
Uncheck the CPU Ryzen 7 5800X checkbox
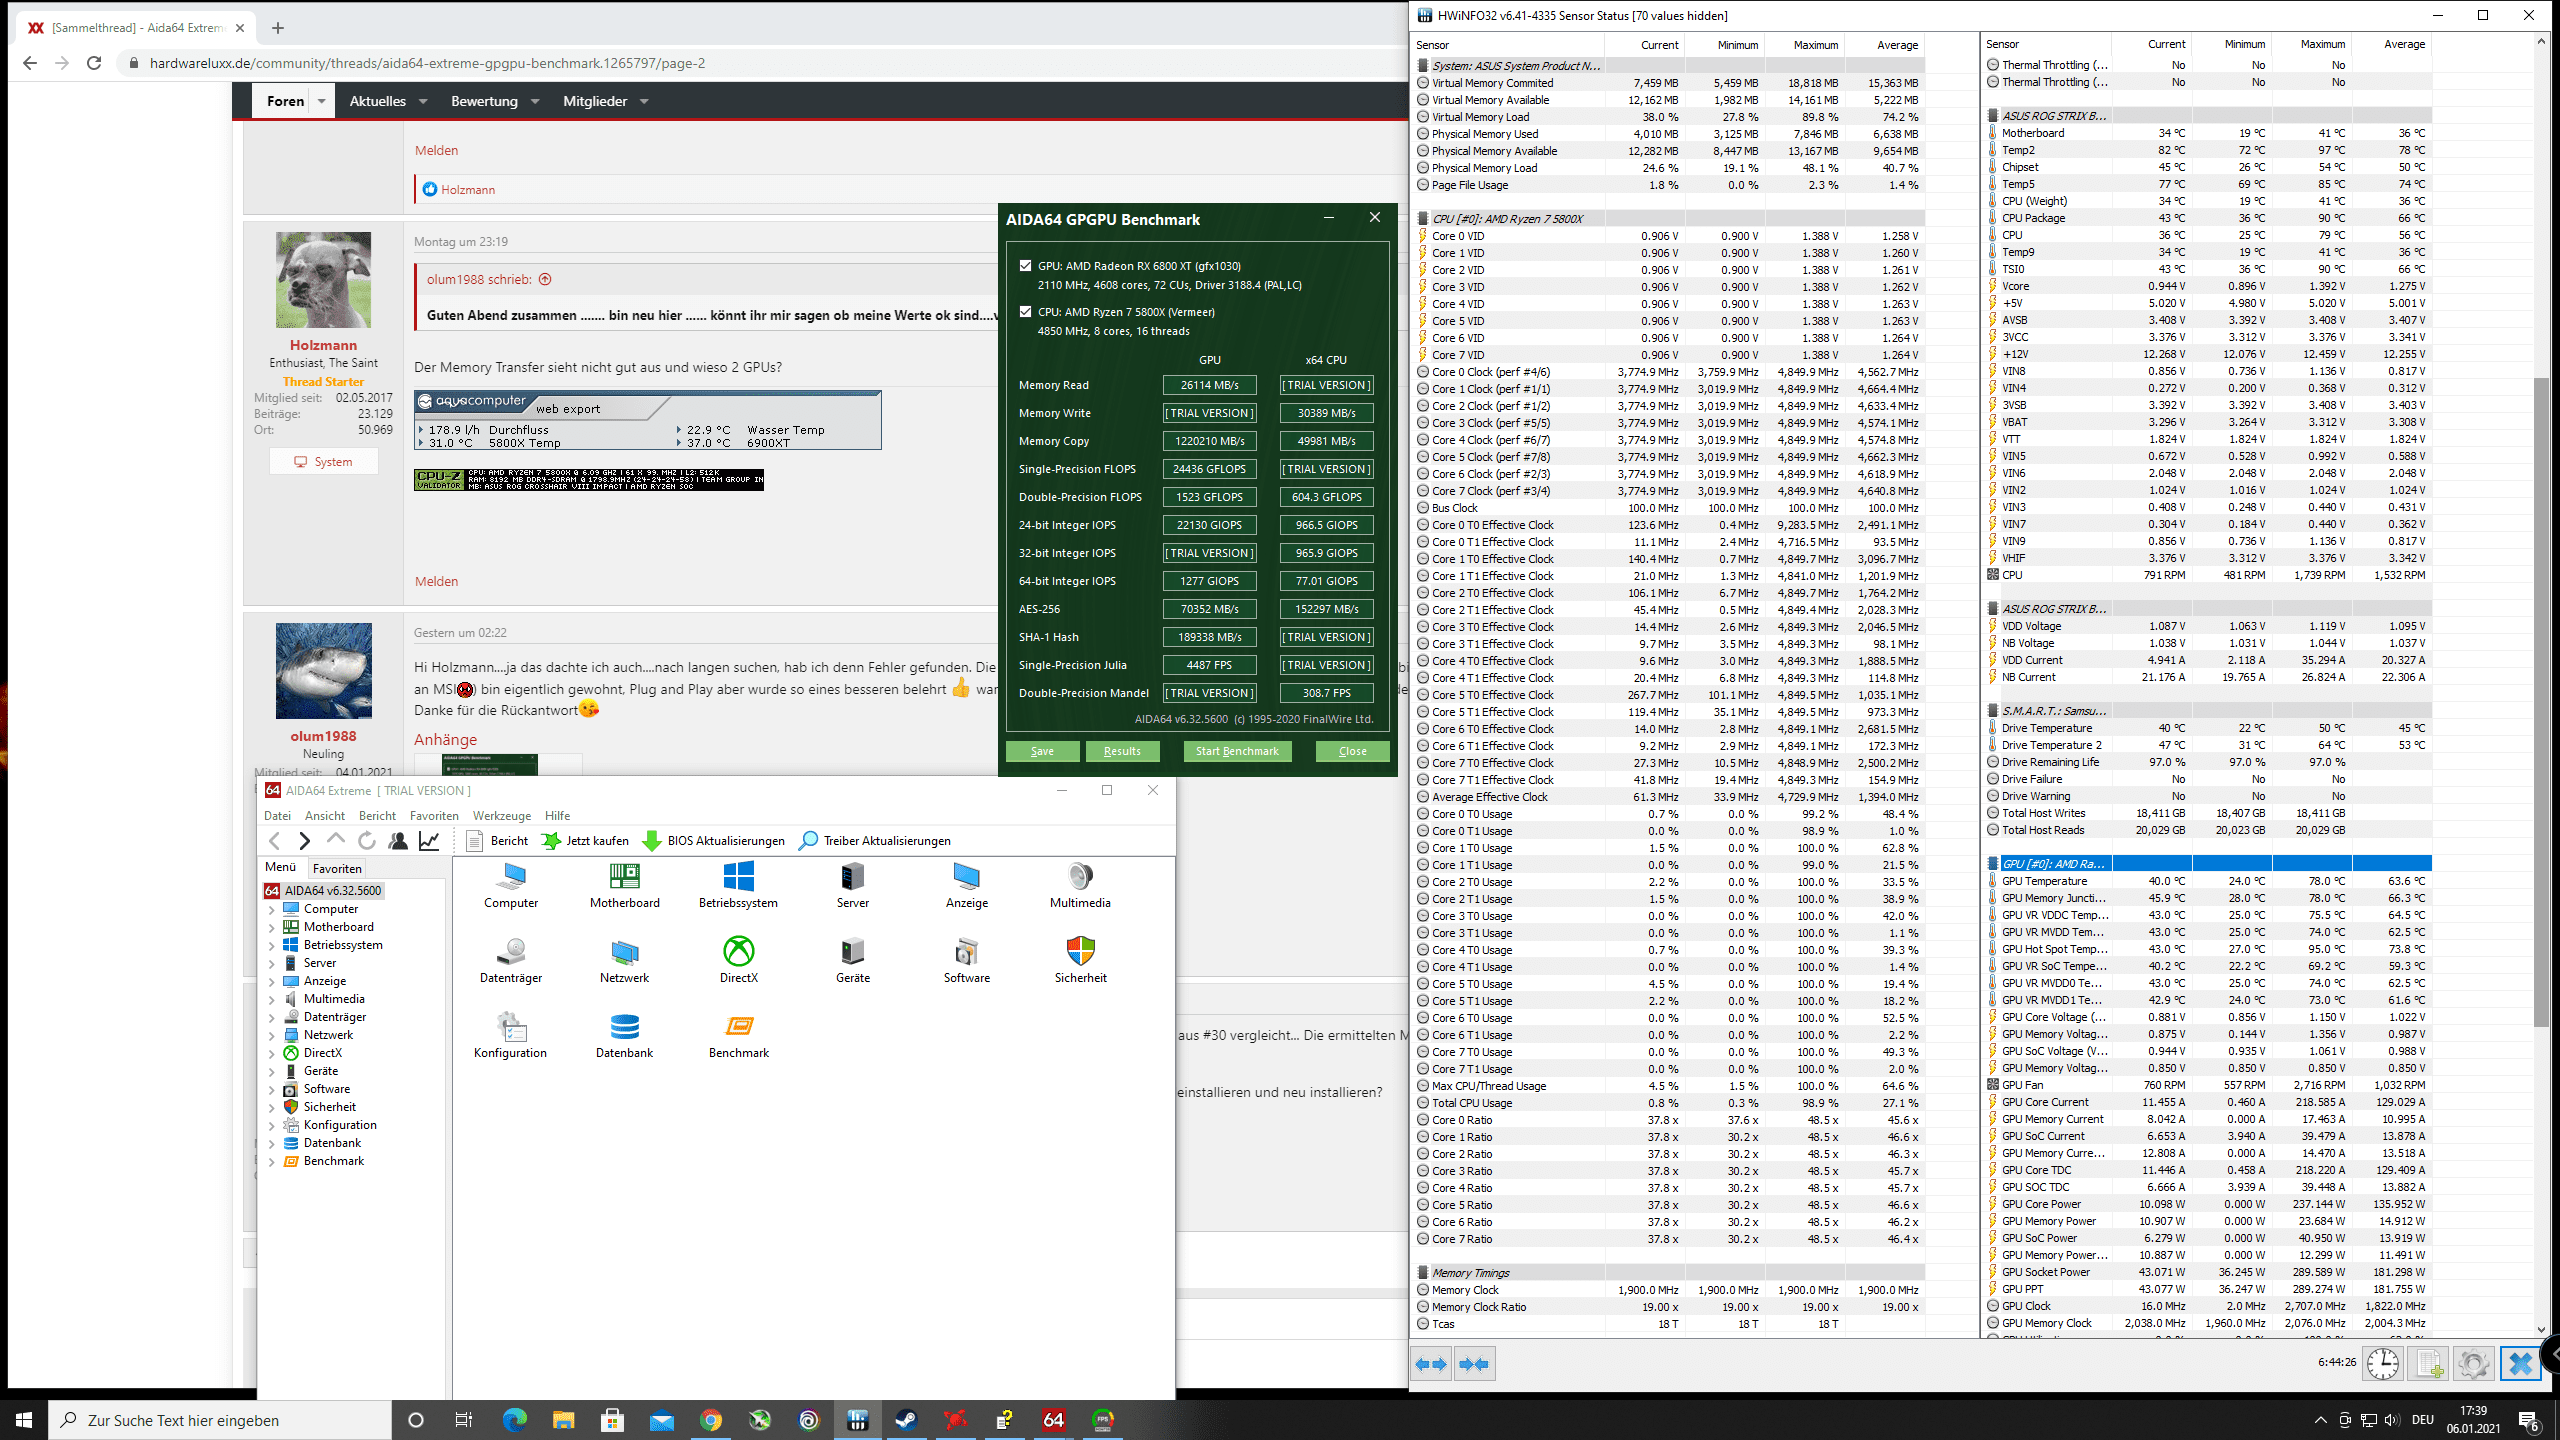[x=1025, y=312]
